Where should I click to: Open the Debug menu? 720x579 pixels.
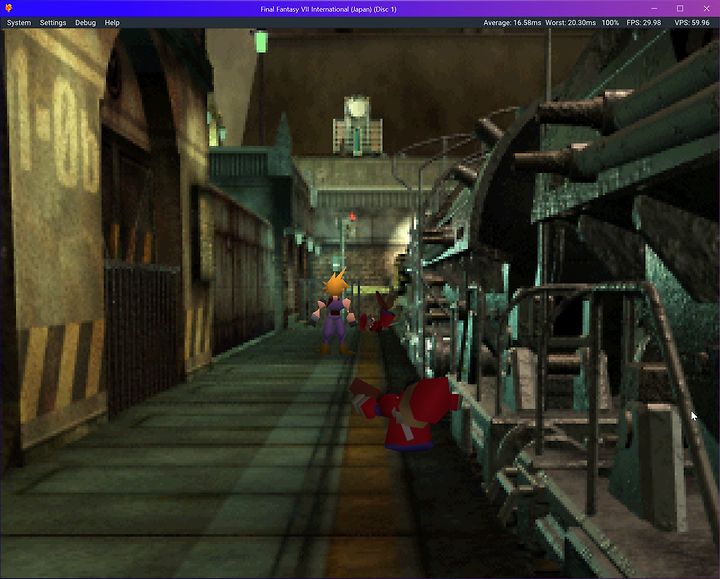pos(85,22)
